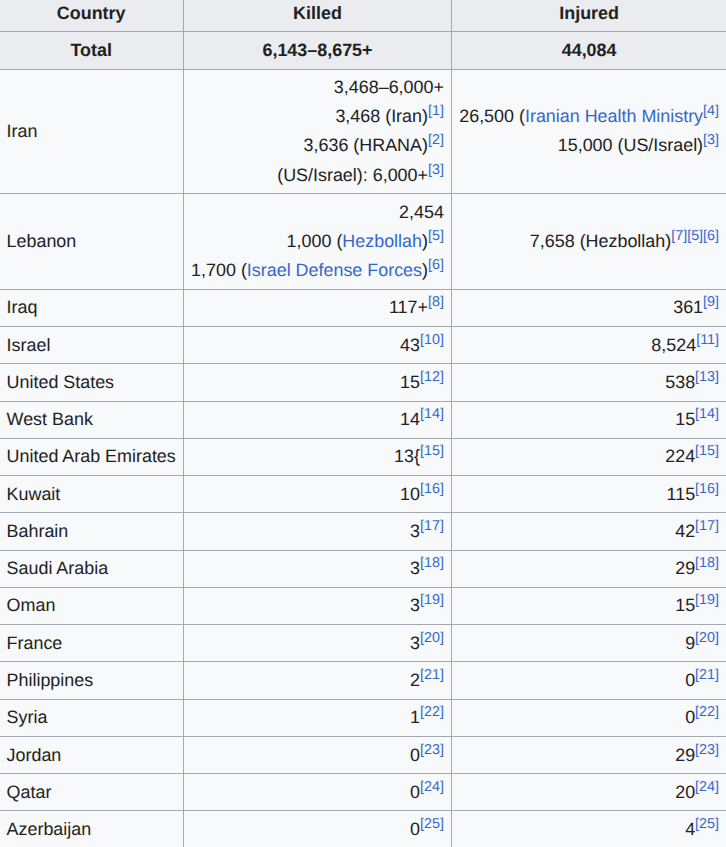Click the Lebanon country cell
The height and width of the screenshot is (847, 726).
(91, 241)
